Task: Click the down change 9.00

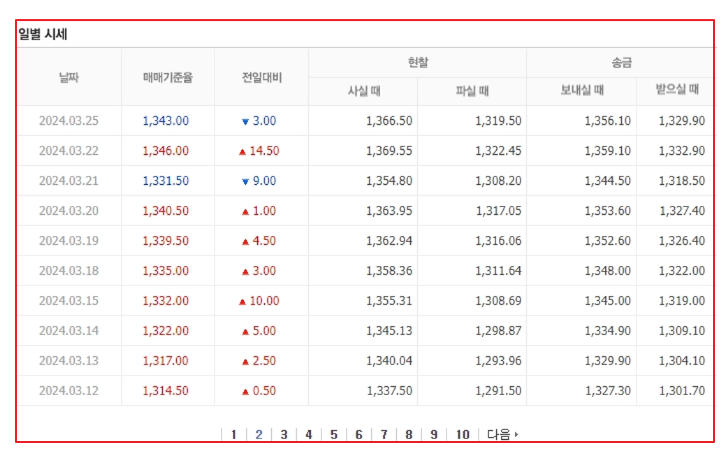Action: [259, 181]
